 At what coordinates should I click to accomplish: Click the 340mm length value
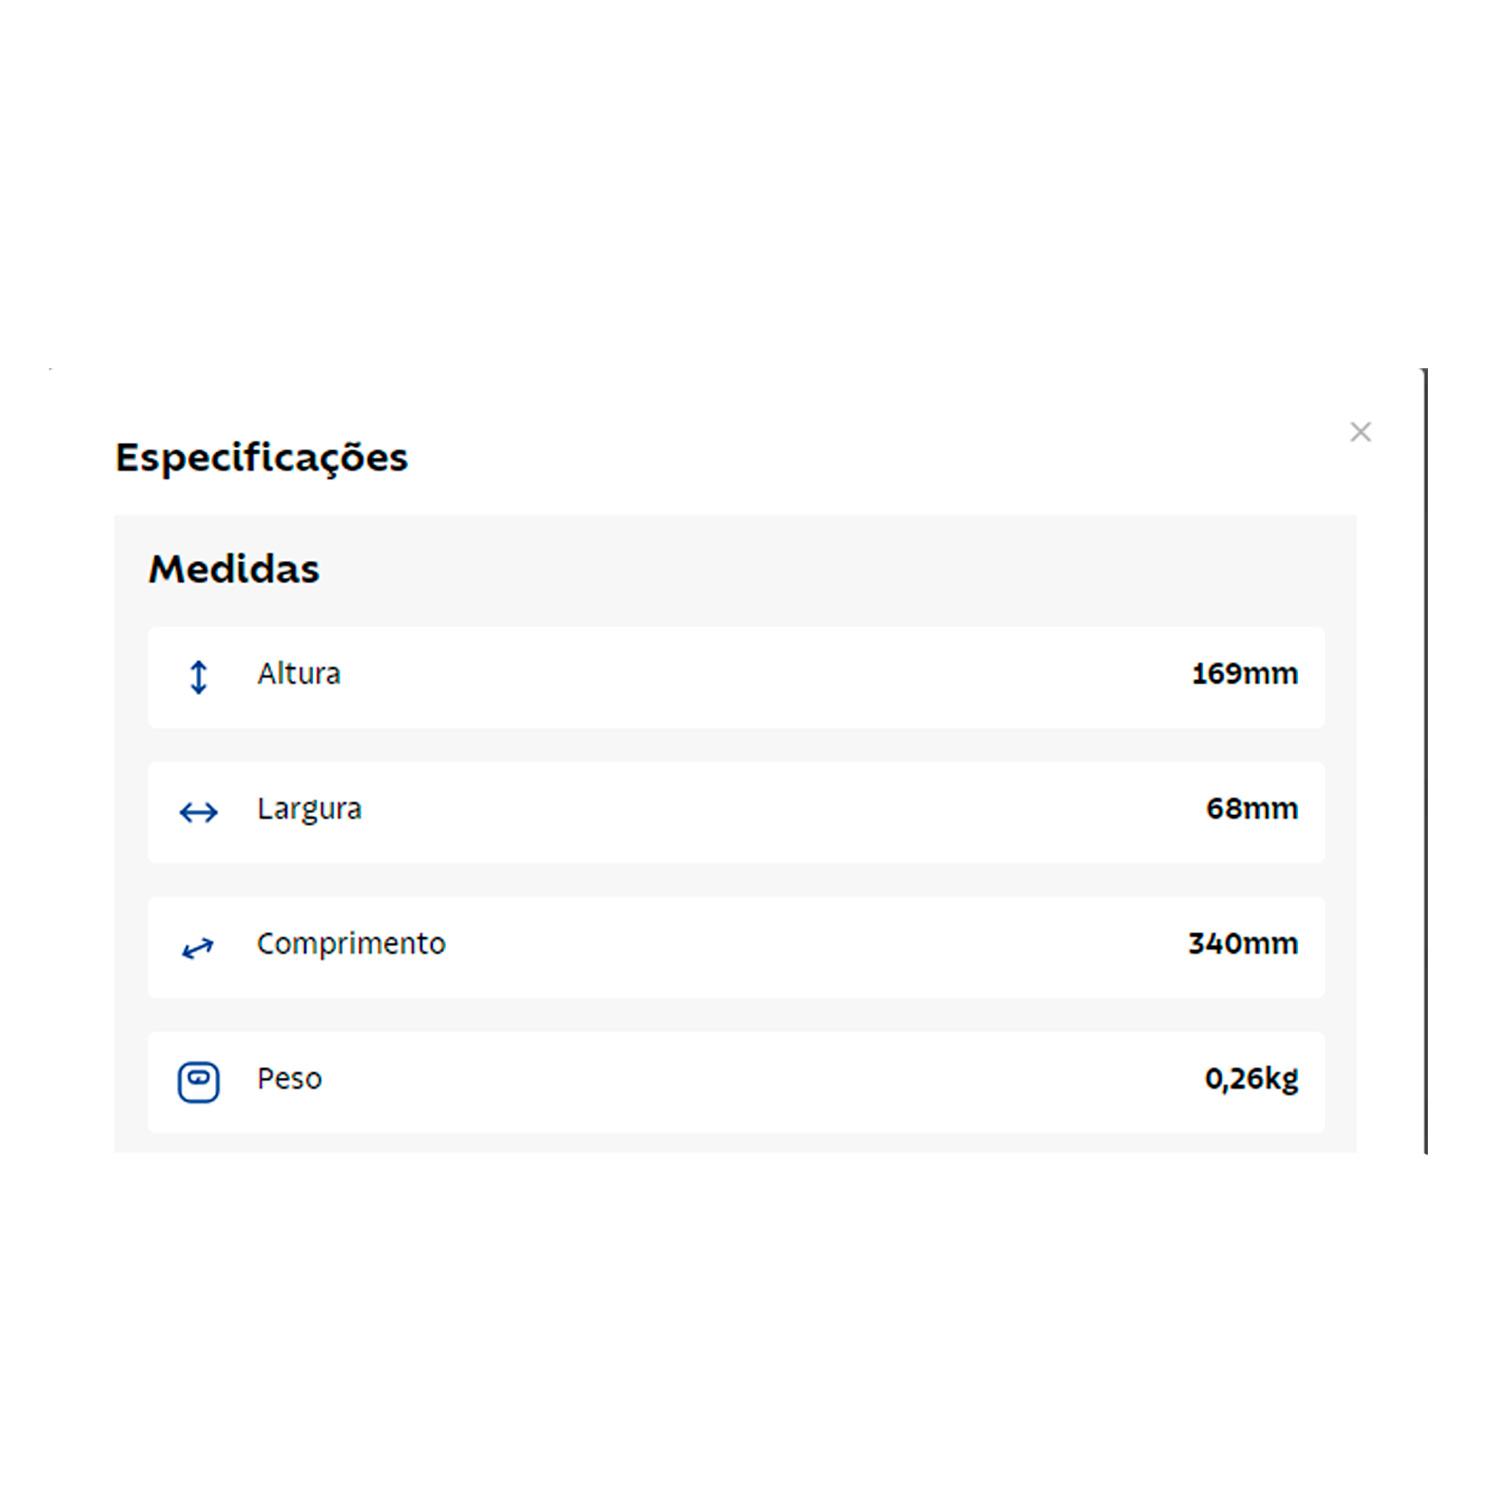[1242, 944]
